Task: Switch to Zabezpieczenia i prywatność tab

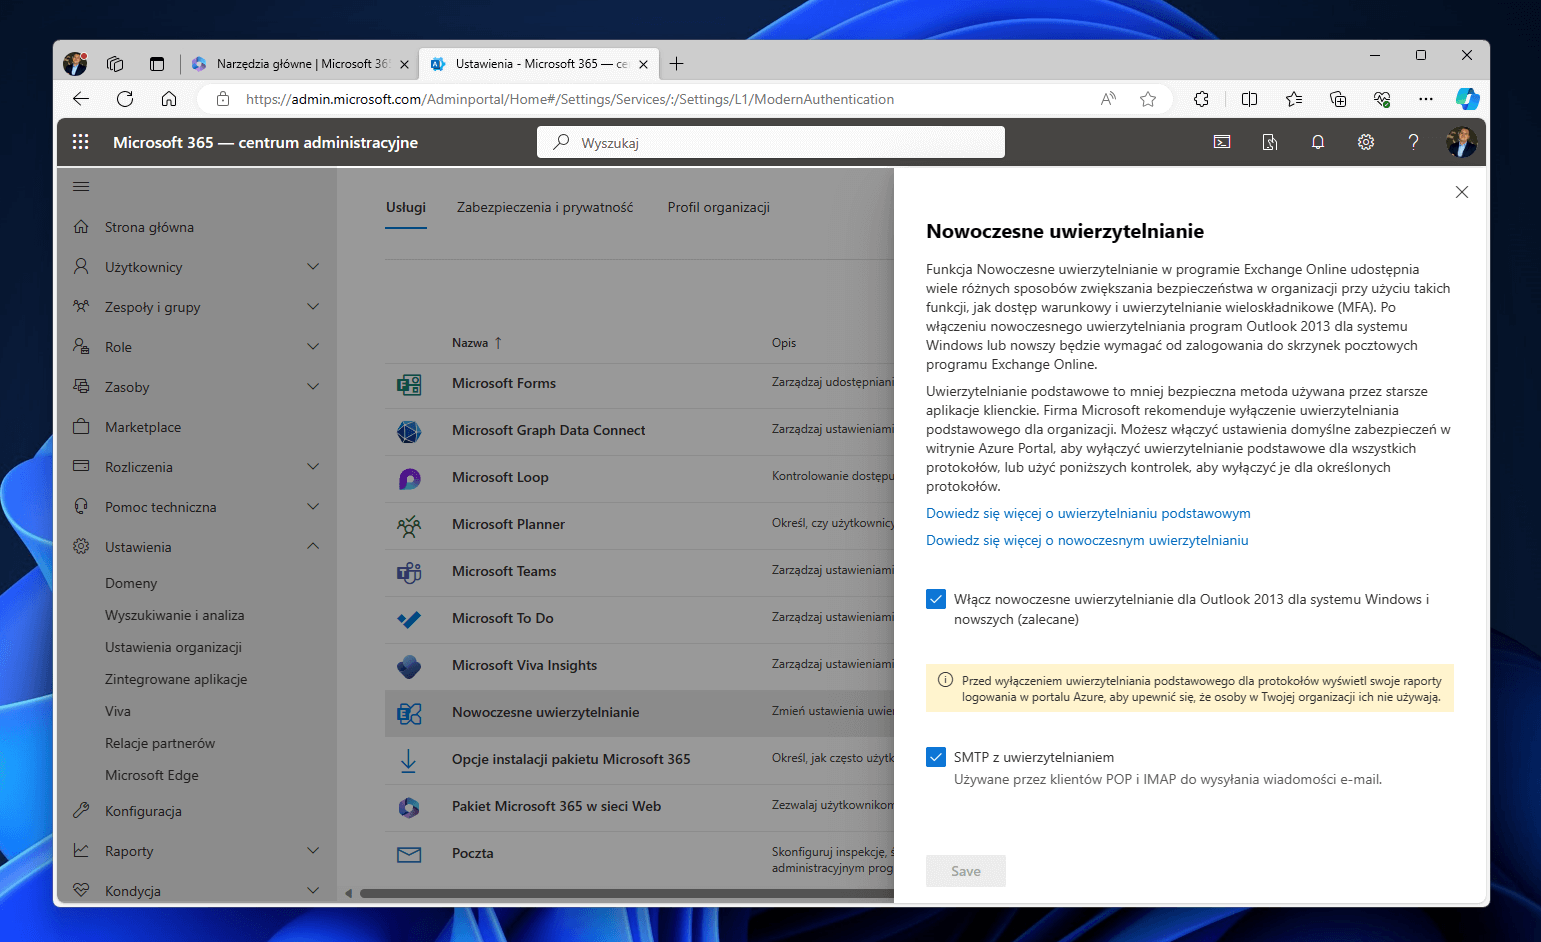Action: [545, 207]
